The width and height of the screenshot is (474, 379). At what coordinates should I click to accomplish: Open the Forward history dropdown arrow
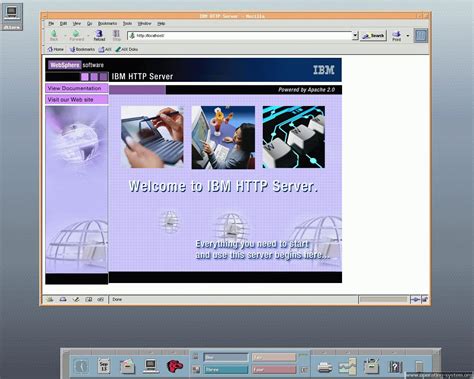click(88, 35)
